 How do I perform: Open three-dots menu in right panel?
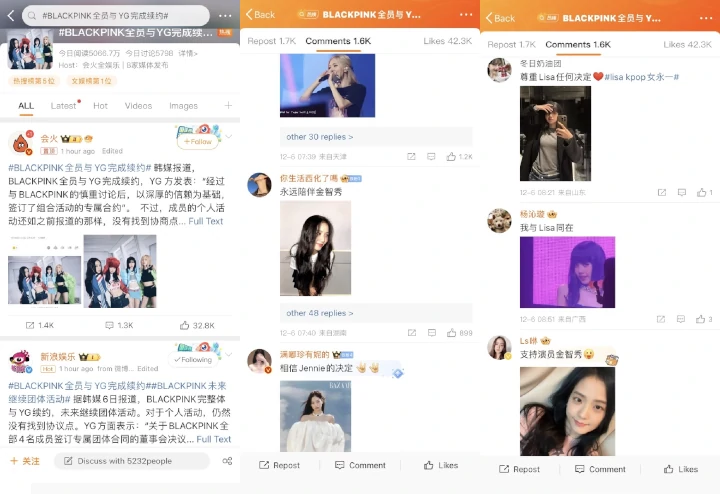click(706, 18)
